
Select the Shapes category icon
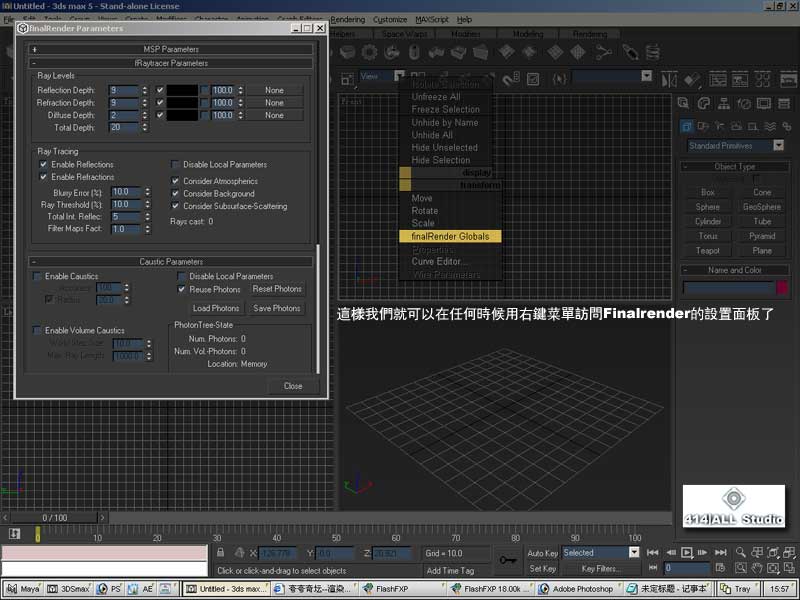(703, 126)
